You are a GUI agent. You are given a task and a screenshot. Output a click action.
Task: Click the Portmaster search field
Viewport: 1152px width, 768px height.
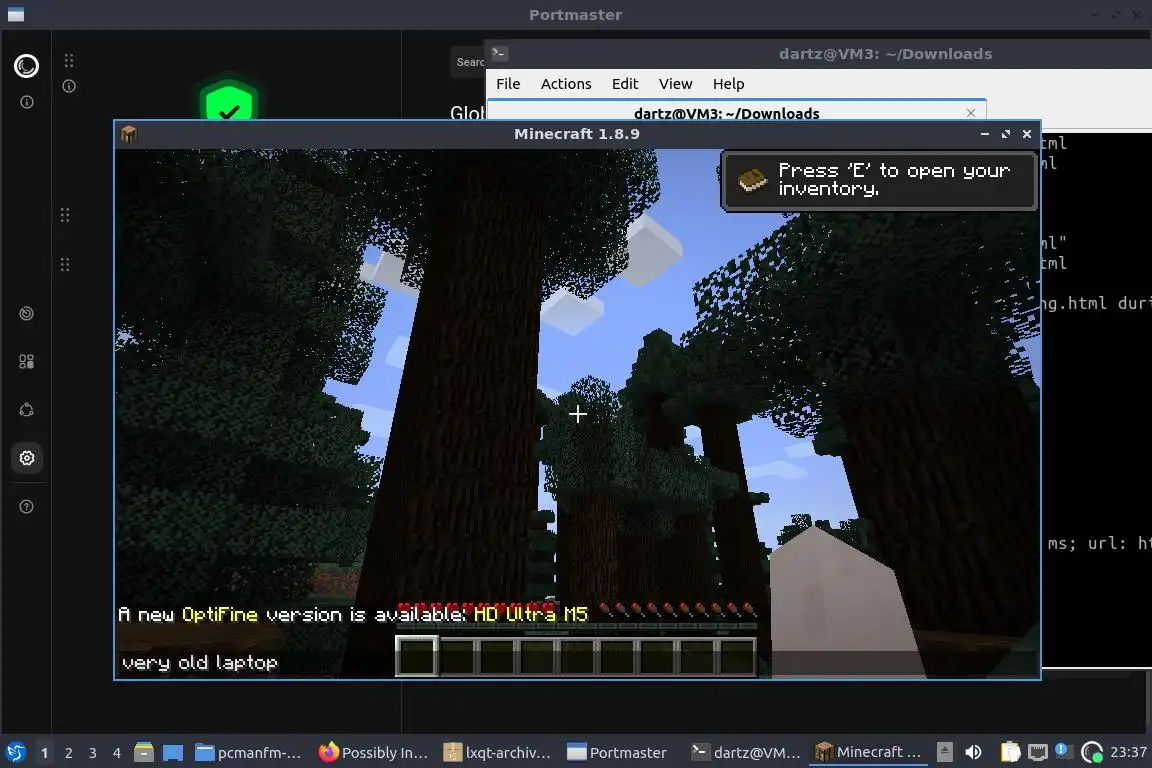pyautogui.click(x=468, y=62)
